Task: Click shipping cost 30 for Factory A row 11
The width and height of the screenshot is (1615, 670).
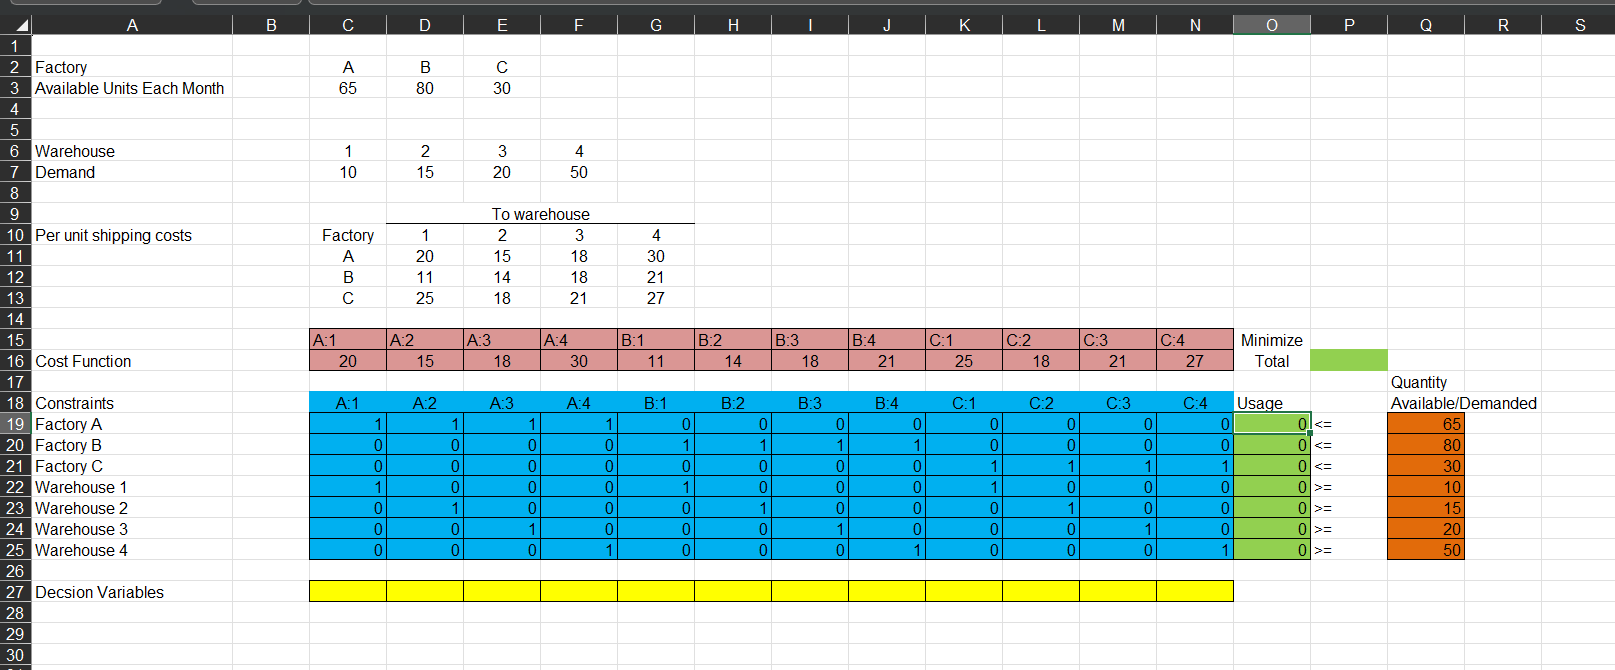Action: [656, 256]
